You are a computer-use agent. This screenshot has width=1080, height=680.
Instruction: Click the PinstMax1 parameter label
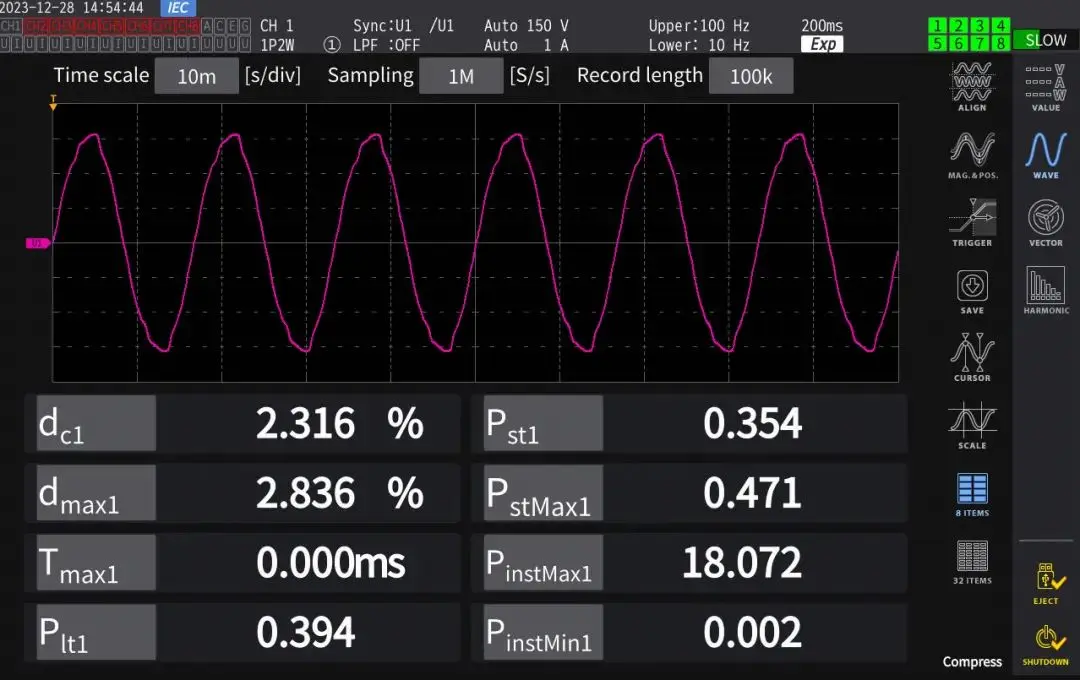542,563
